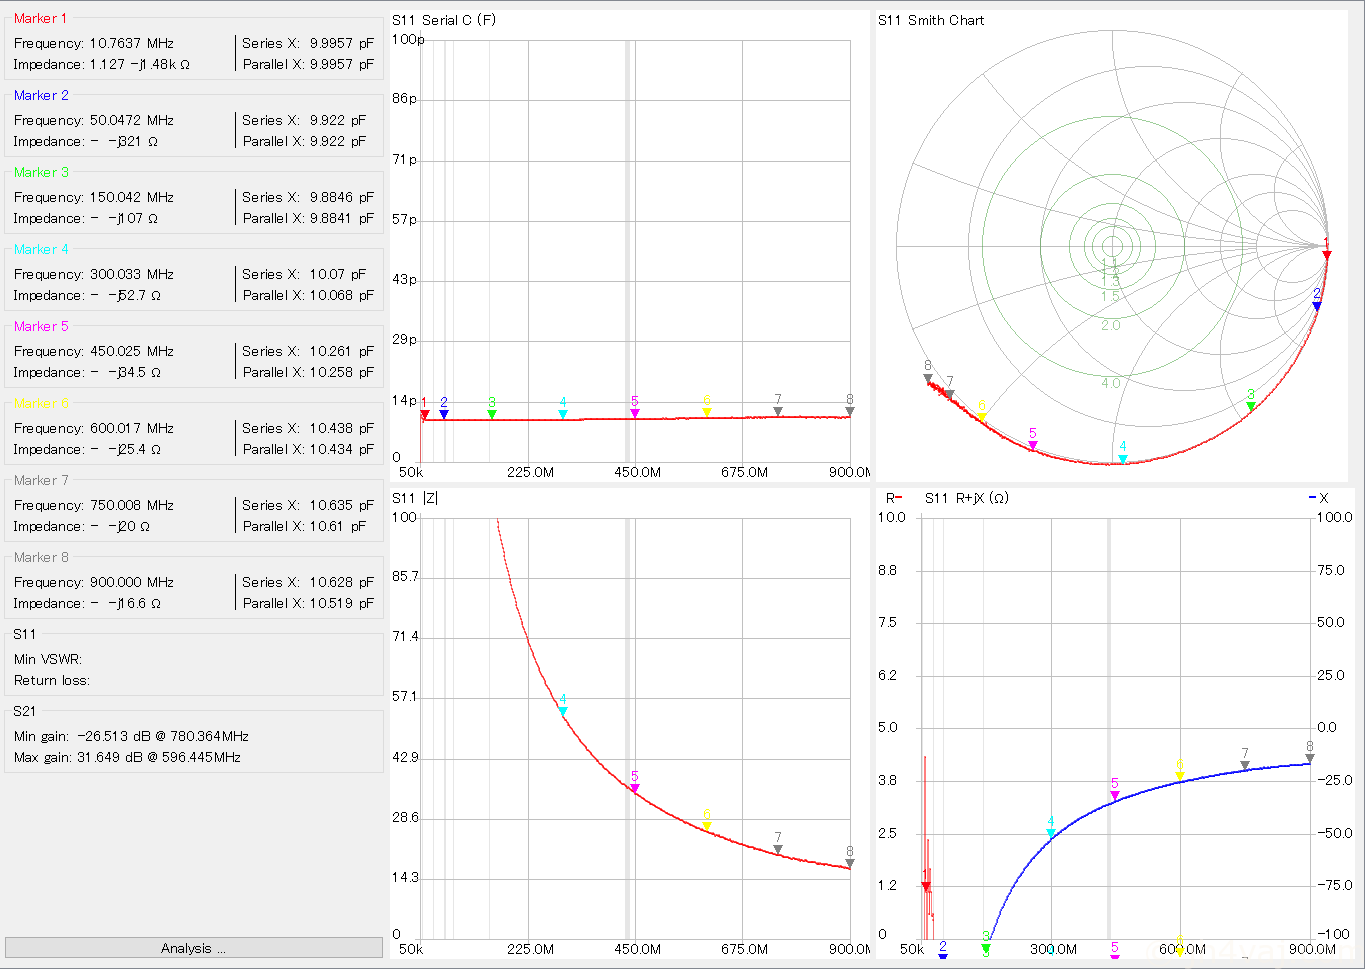The height and width of the screenshot is (969, 1365).
Task: Click Marker 4 frequency value 300.033 MHz
Action: (132, 274)
